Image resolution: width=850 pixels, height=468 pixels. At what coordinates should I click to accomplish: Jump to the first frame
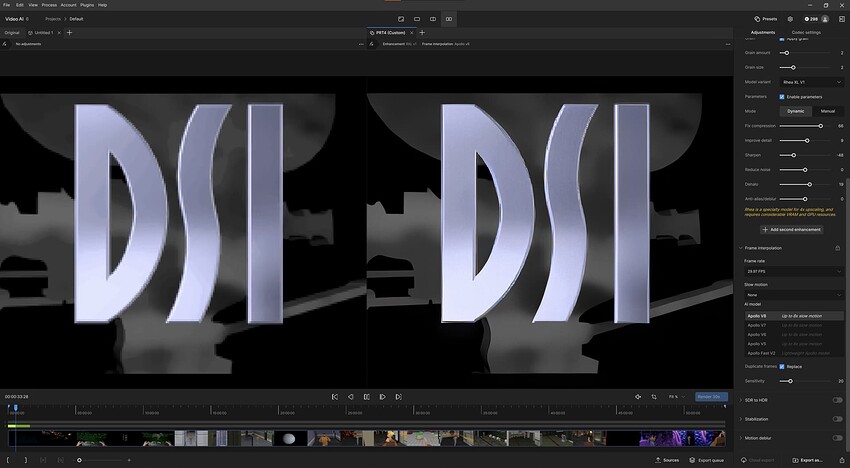tap(335, 397)
